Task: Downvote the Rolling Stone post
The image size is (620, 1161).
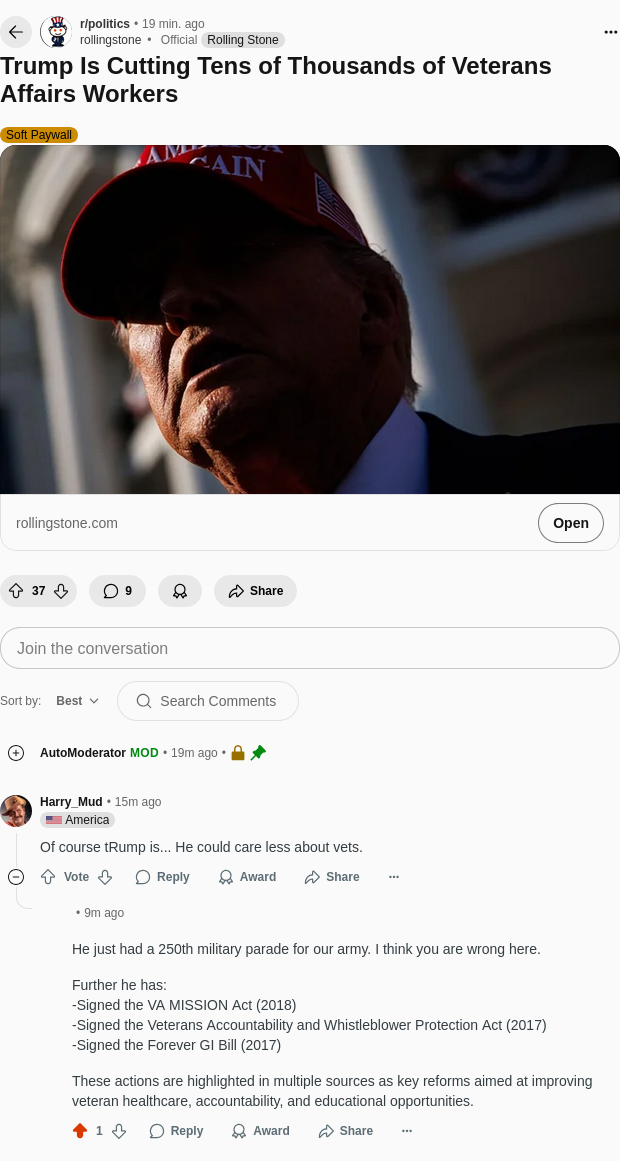Action: click(61, 591)
